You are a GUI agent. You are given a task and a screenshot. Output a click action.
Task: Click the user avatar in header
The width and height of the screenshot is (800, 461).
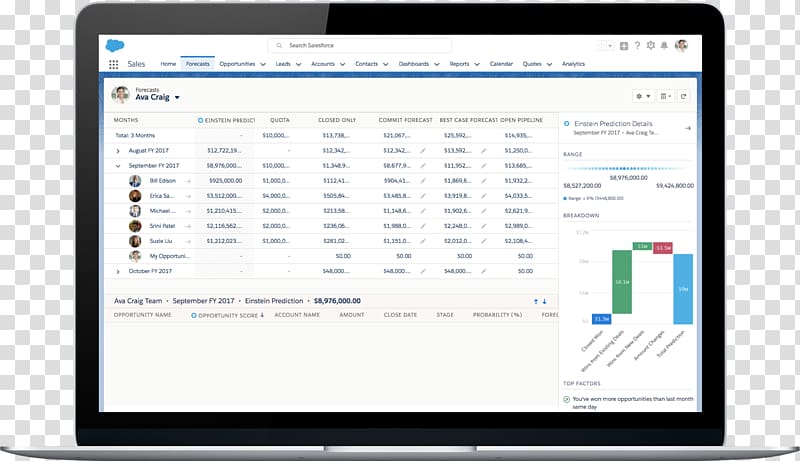click(682, 46)
